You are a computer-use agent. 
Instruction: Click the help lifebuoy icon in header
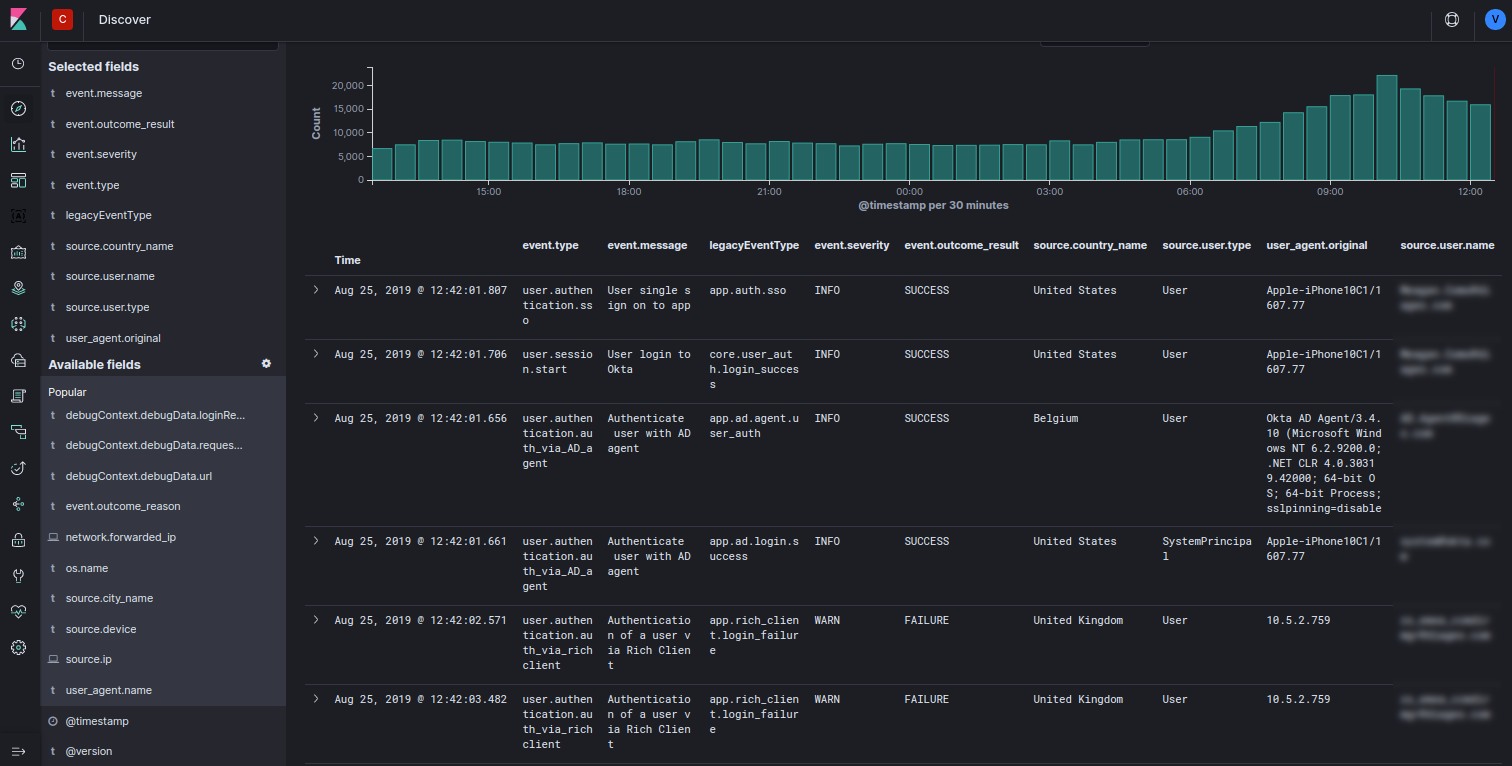tap(1452, 20)
